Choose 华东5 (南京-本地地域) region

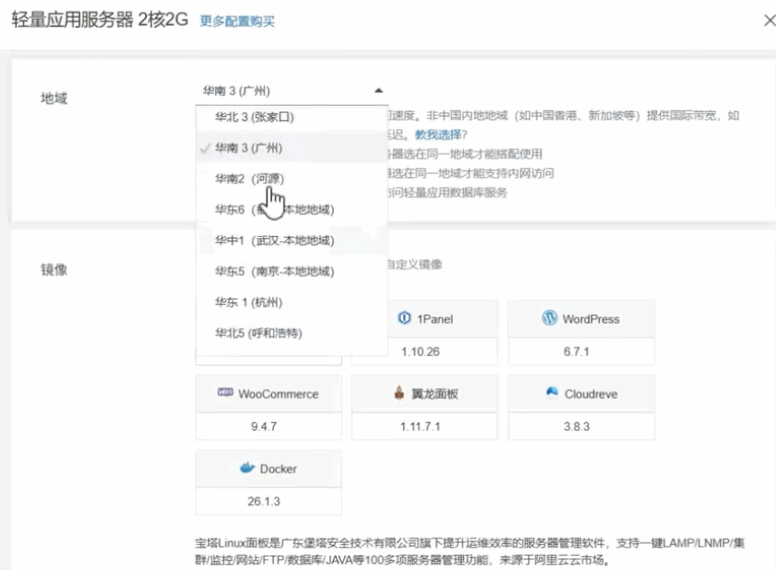274,272
